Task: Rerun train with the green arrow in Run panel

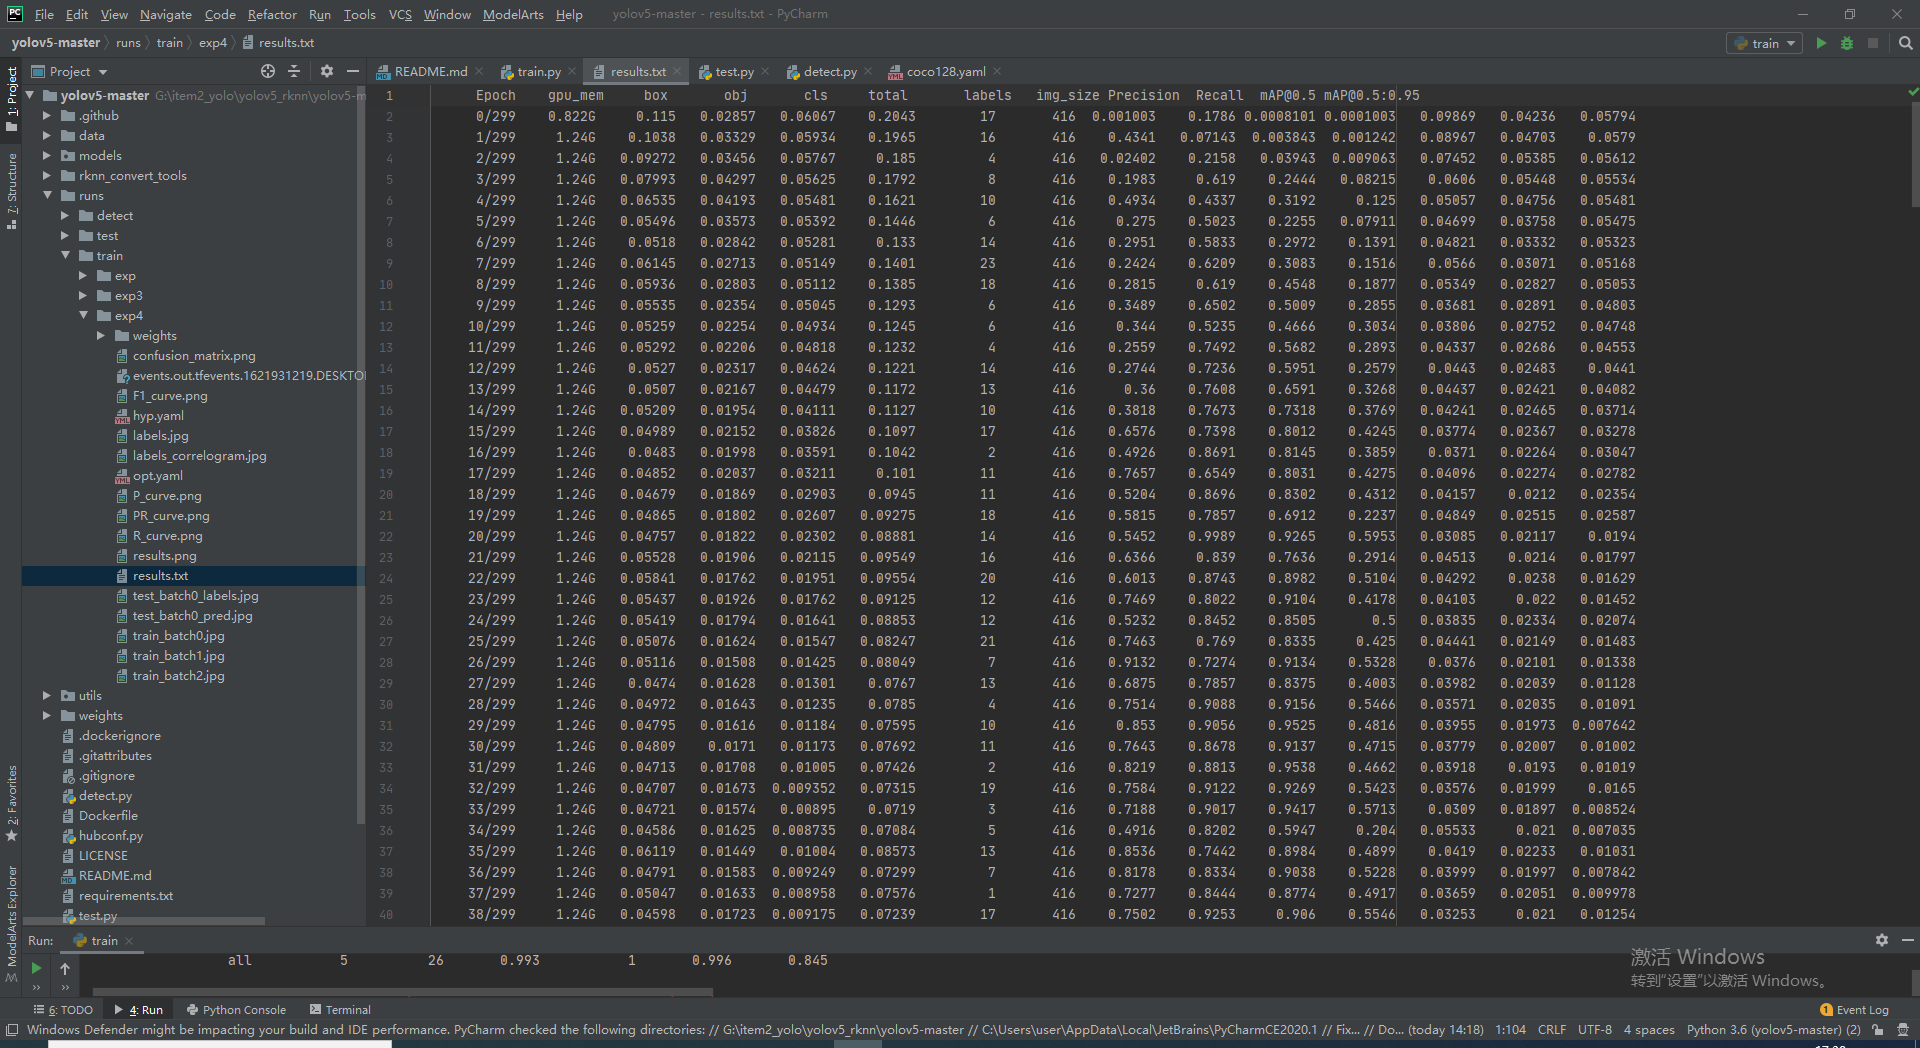Action: coord(36,968)
